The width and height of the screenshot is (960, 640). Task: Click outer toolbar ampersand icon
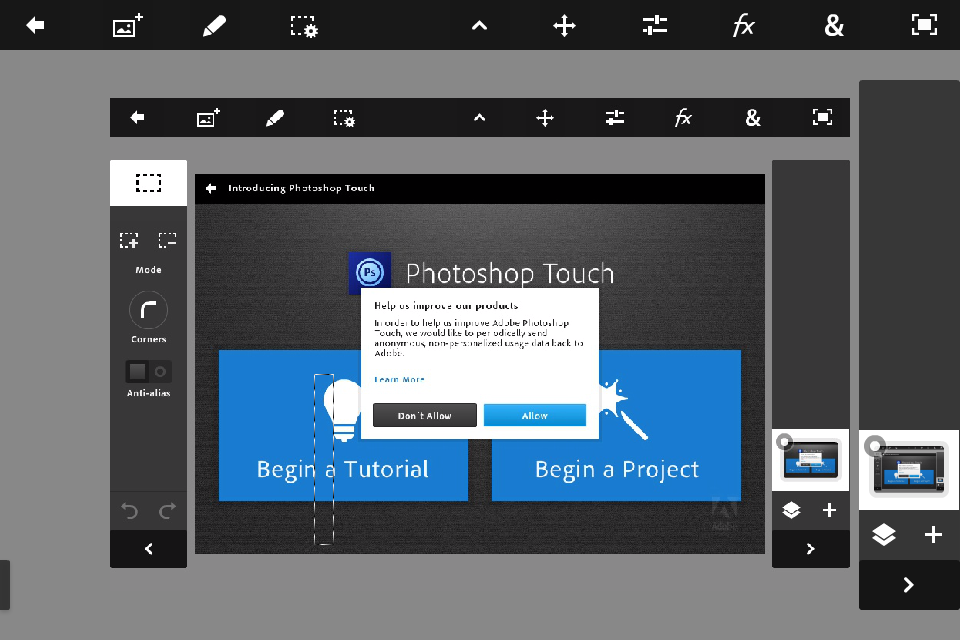click(834, 26)
